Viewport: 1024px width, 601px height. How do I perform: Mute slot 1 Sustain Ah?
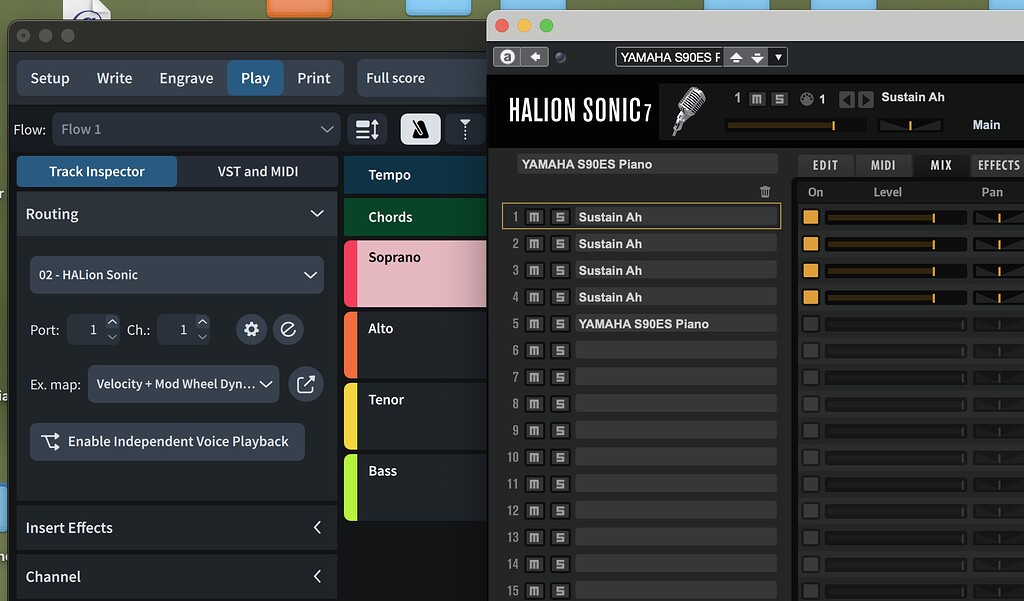(534, 216)
